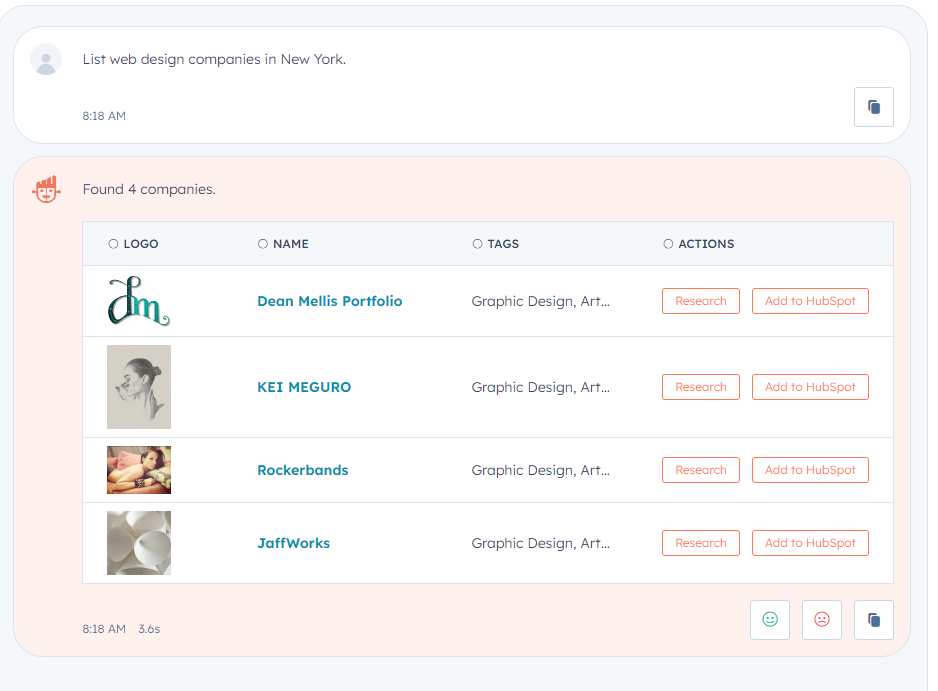Copy the user's query message
Image resolution: width=938 pixels, height=691 pixels.
[x=873, y=107]
